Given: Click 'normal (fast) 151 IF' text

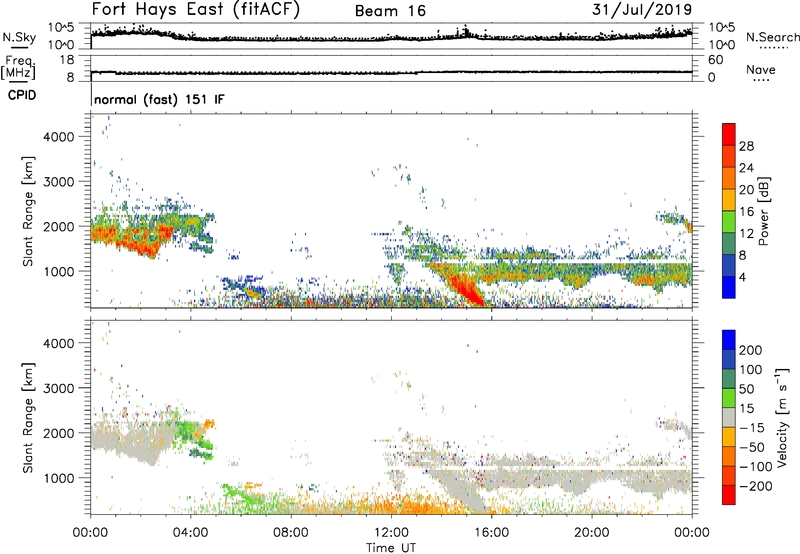Looking at the screenshot, I should tap(159, 99).
